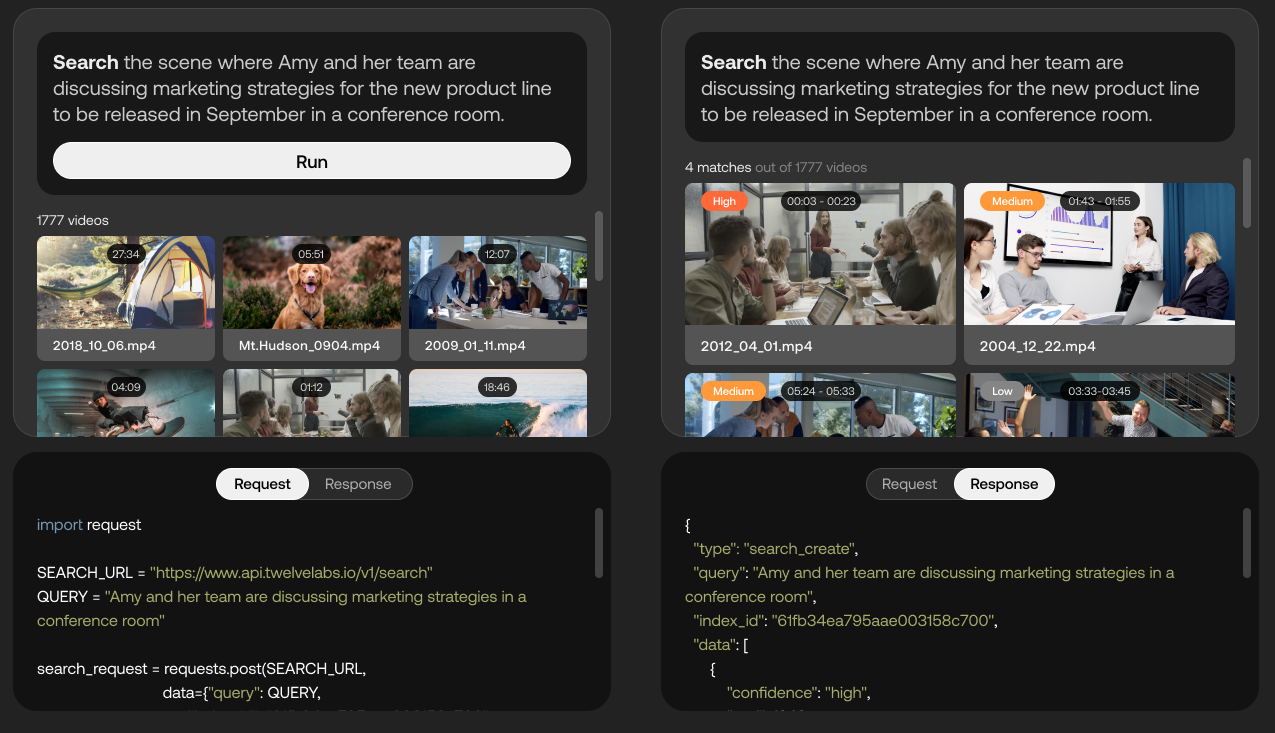Click the 2009_01_11.mp4 file name

tap(475, 345)
